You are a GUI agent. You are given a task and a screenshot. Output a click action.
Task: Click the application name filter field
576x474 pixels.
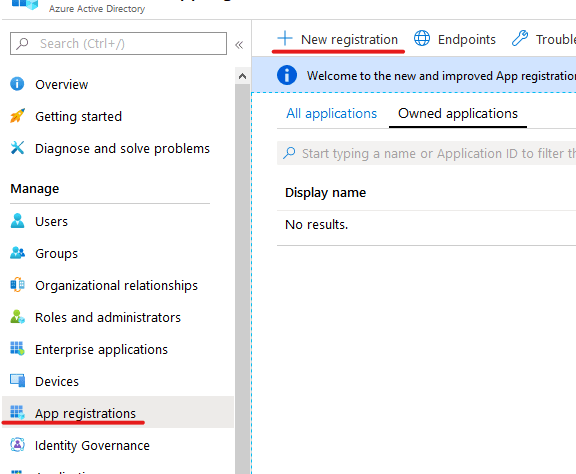(426, 153)
